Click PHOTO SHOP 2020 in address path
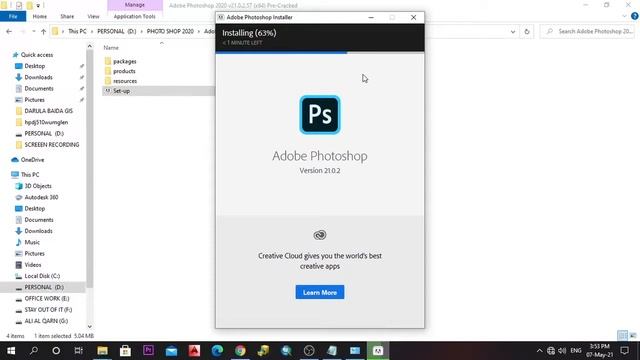Viewport: 640px width, 360px height. coord(170,31)
